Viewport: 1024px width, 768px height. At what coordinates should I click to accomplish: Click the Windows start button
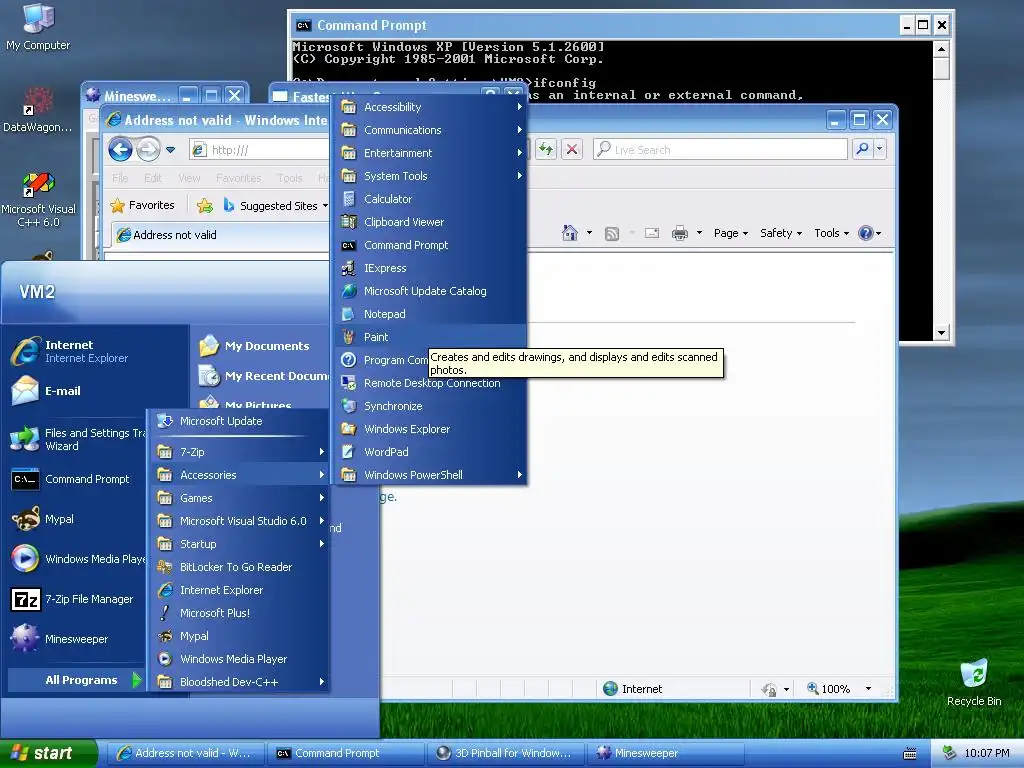(48, 753)
